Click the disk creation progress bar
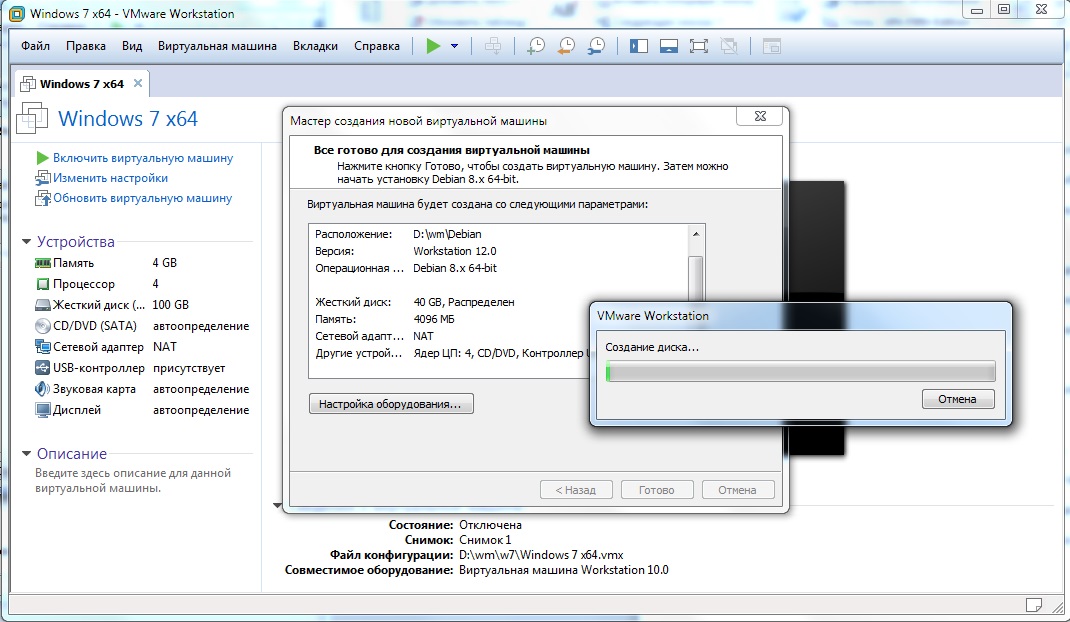Image resolution: width=1070 pixels, height=622 pixels. pos(800,371)
